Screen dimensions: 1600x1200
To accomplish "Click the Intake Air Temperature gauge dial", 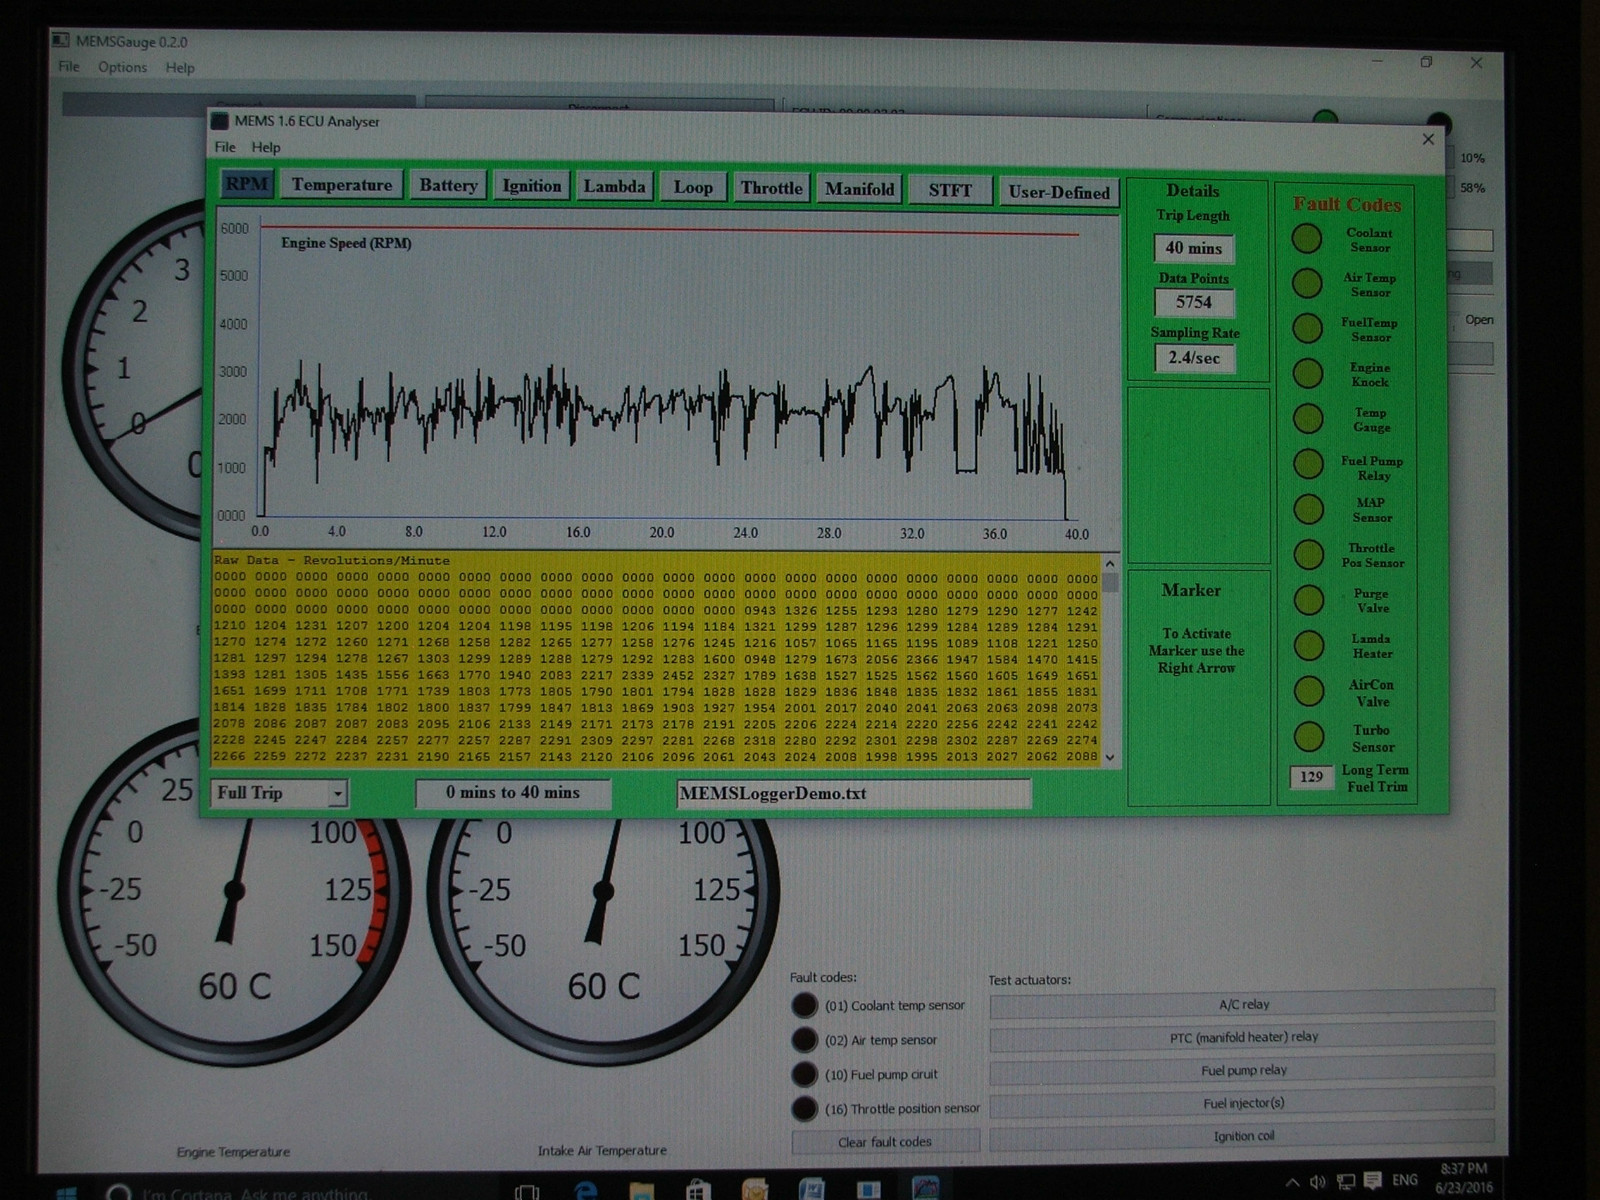I will coord(603,890).
